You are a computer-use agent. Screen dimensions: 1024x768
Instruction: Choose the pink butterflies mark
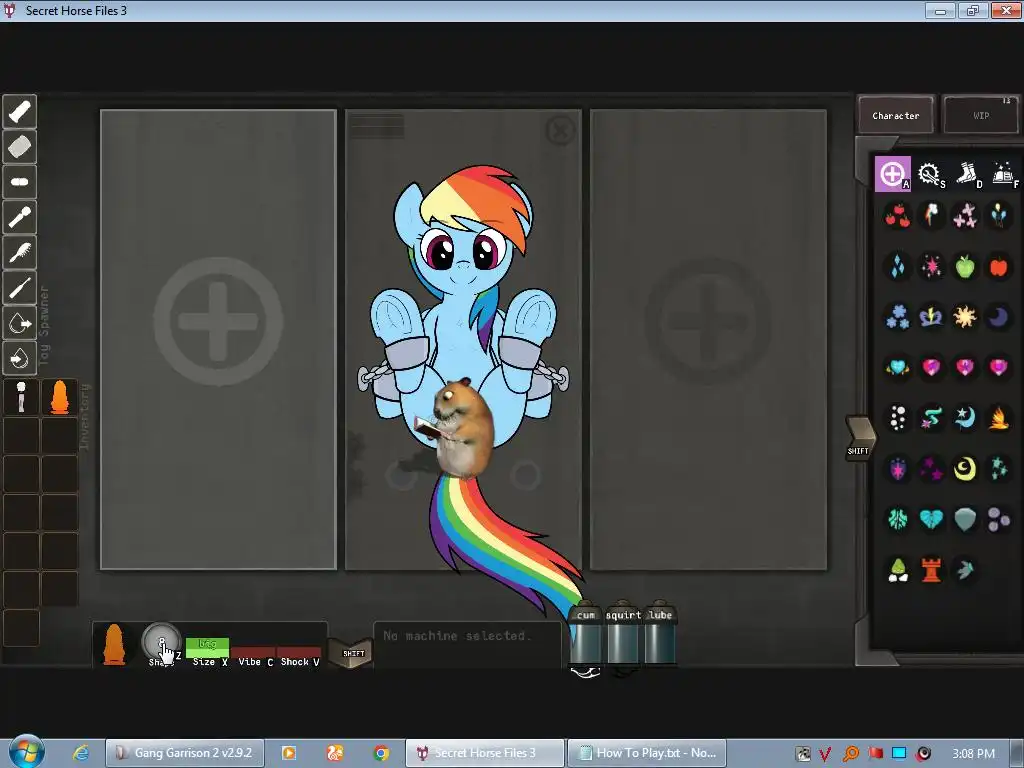[965, 216]
